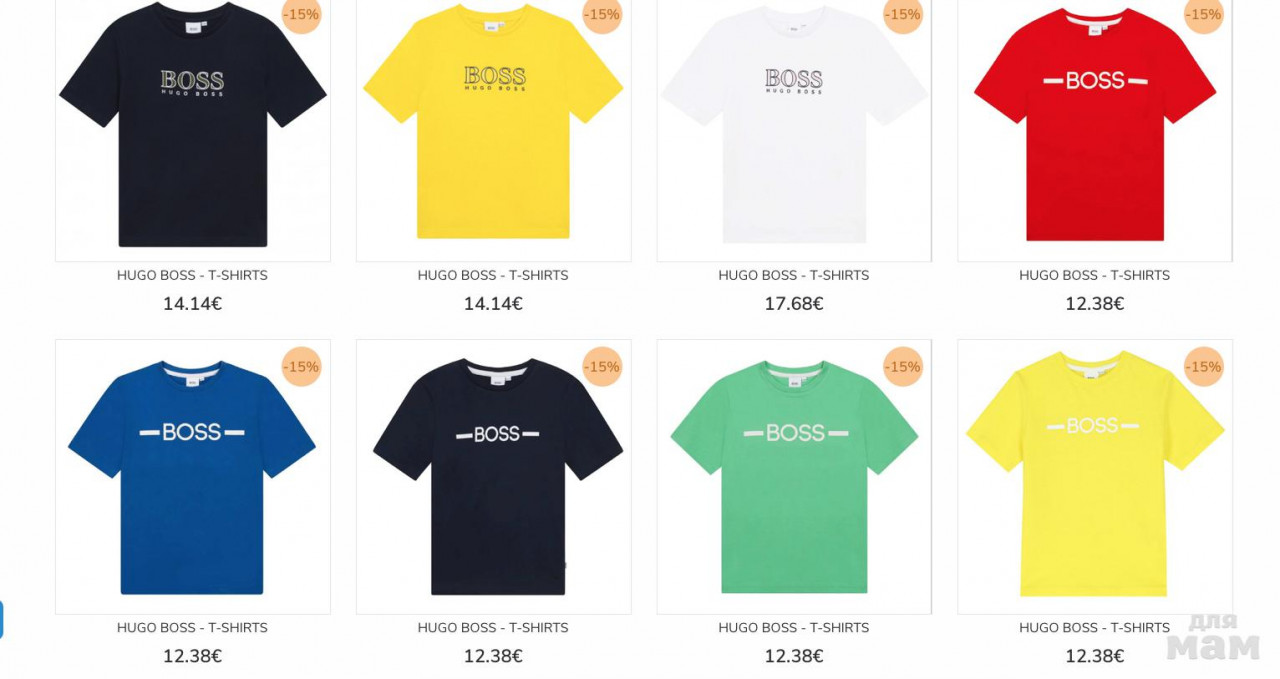The width and height of the screenshot is (1280, 679).
Task: Open the title link under the blue t-shirt
Action: tap(192, 628)
